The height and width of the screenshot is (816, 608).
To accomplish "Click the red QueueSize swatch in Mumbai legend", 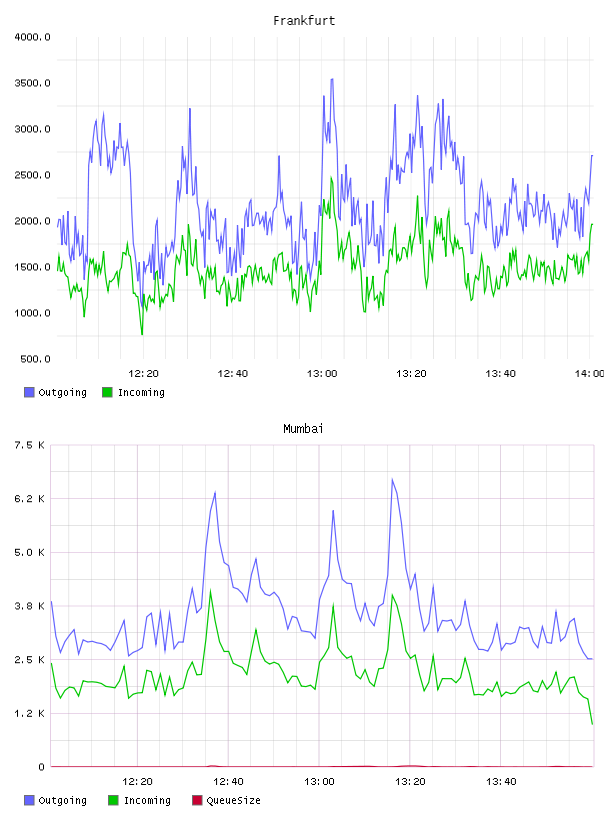I will (x=197, y=800).
